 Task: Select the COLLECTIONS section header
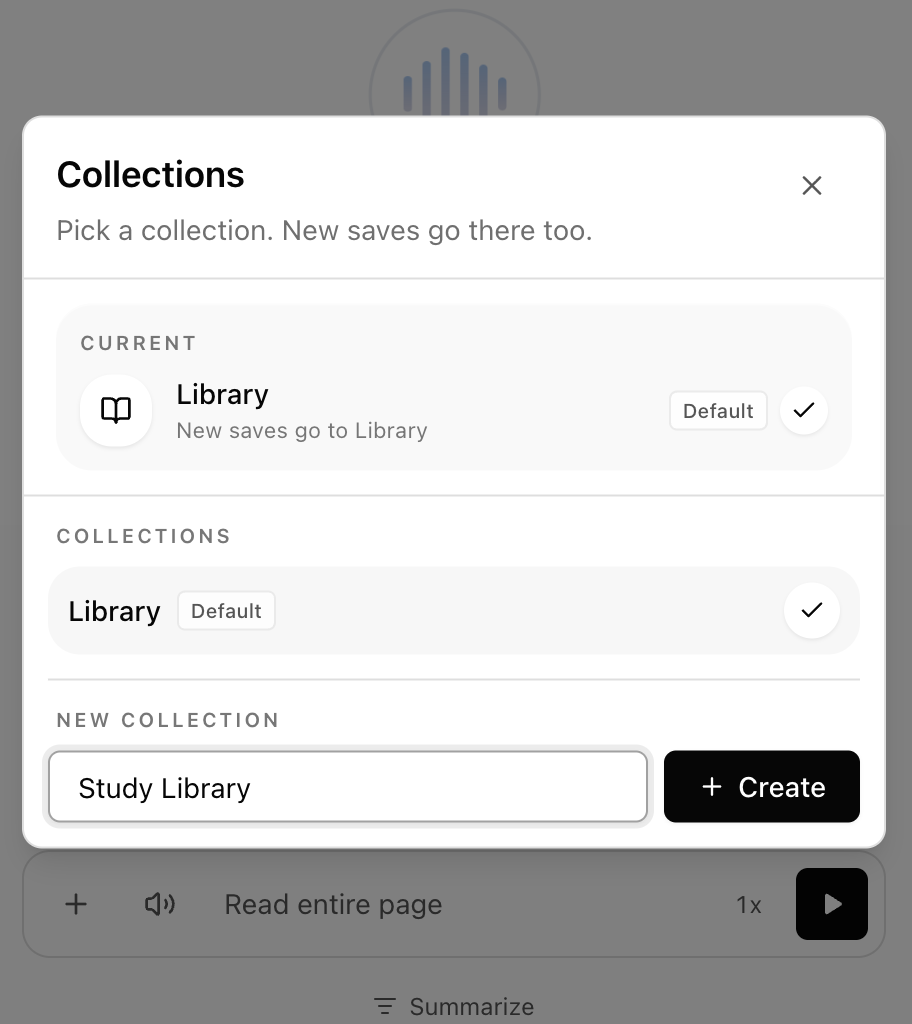point(143,536)
